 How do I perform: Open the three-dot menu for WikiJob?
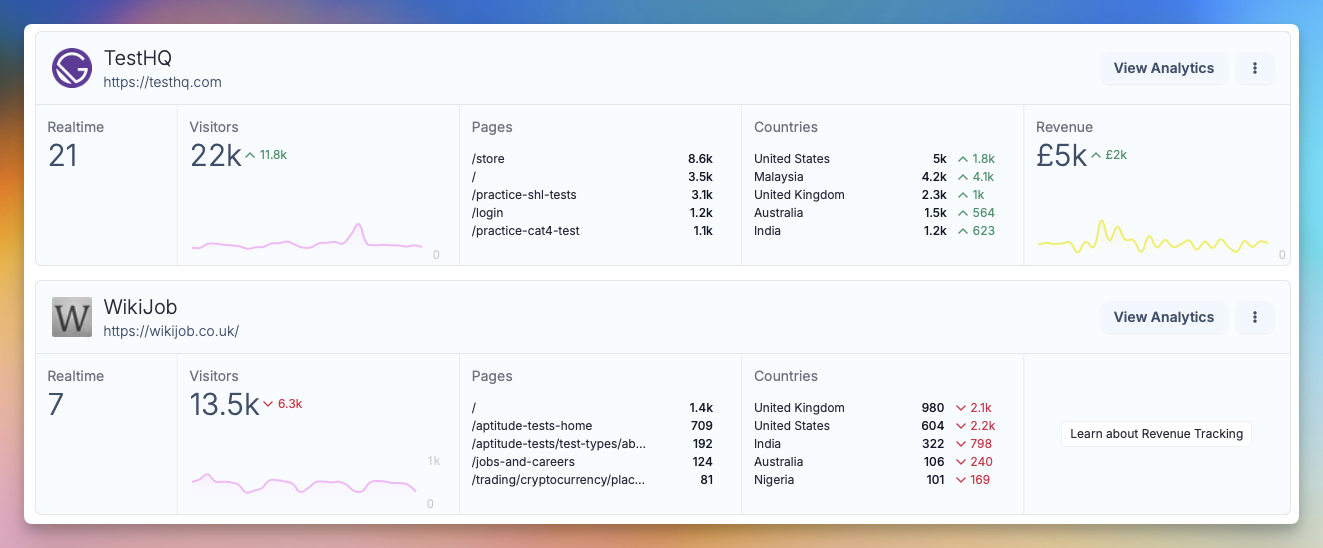1255,317
